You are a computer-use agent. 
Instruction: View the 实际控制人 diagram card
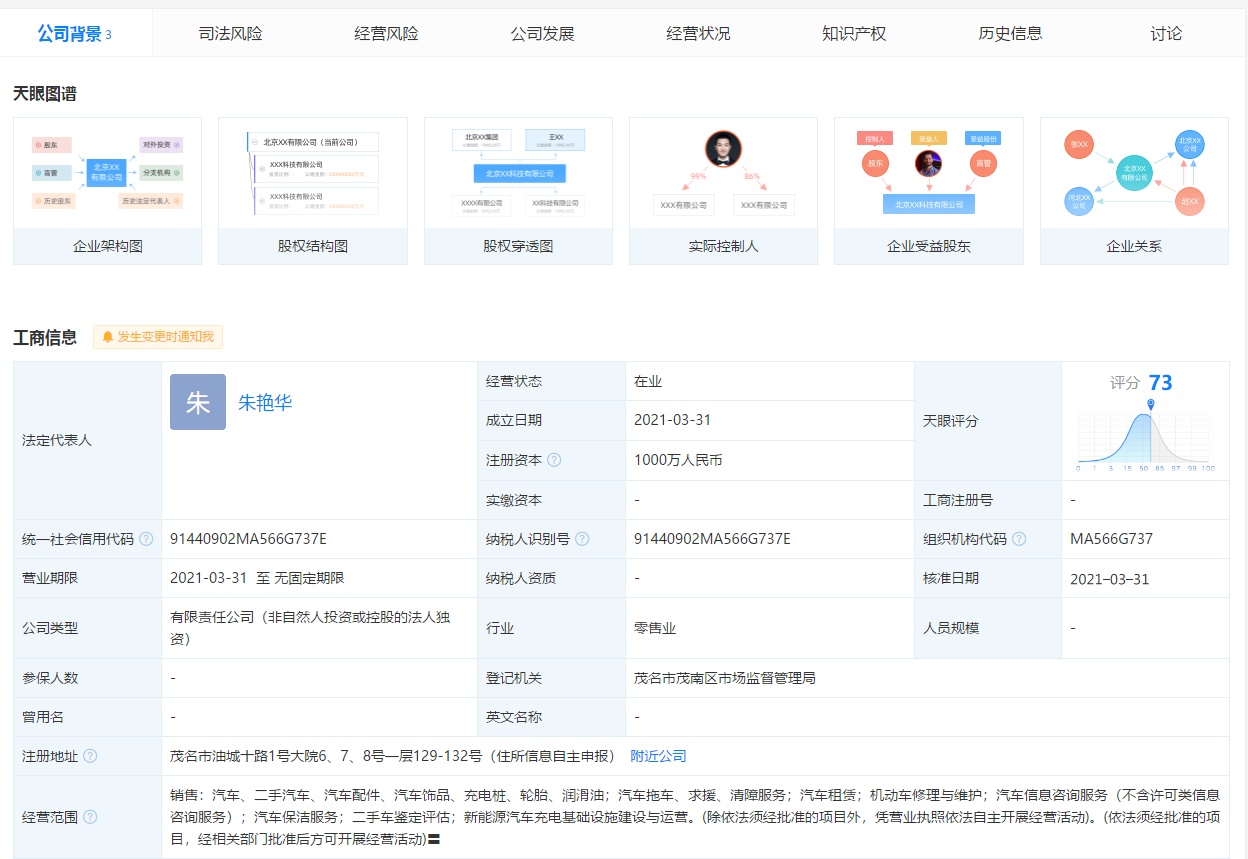point(723,191)
